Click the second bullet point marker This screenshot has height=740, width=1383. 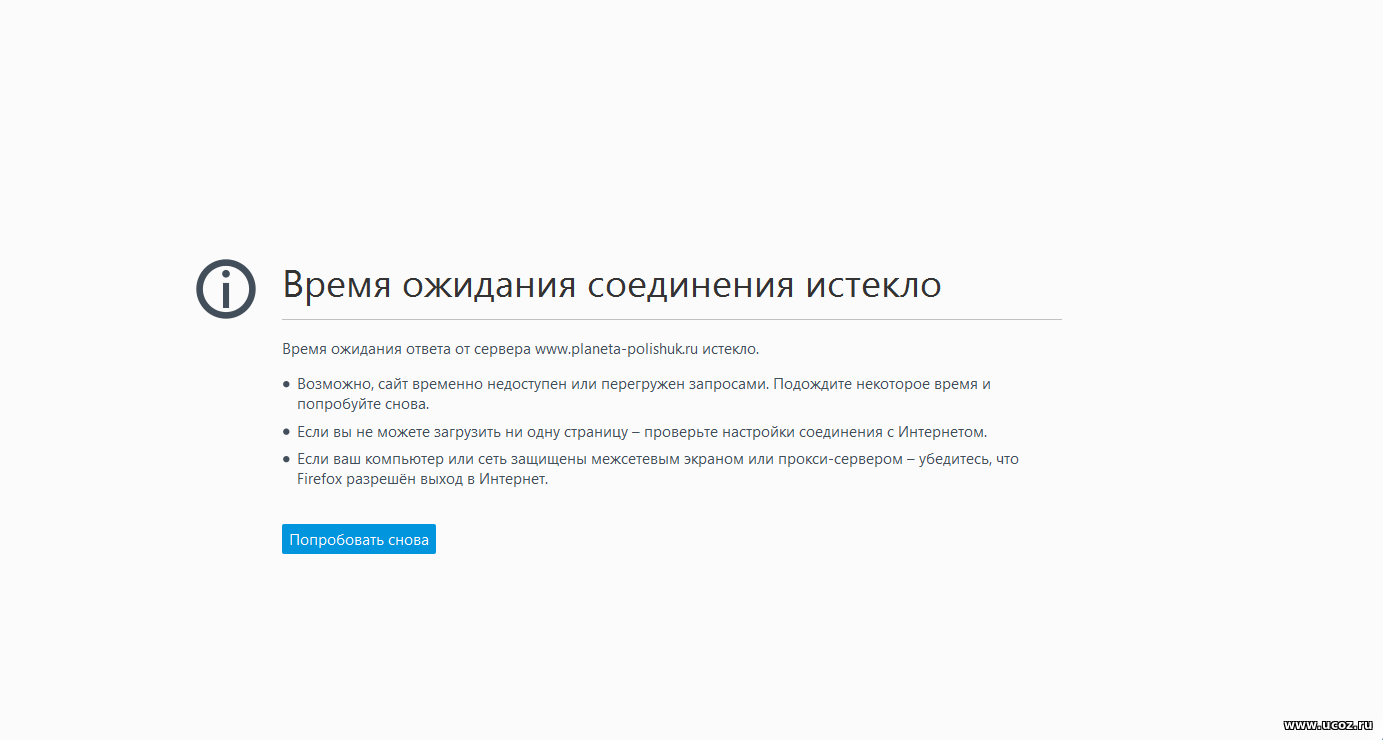[286, 432]
